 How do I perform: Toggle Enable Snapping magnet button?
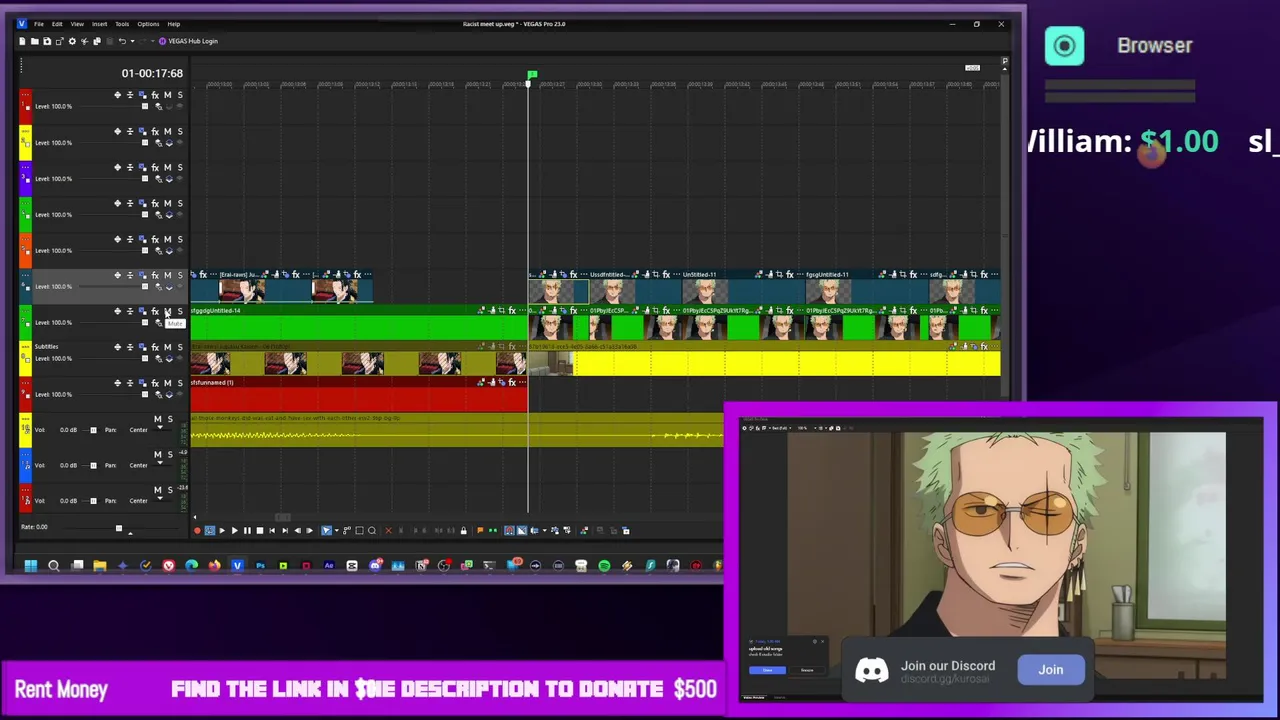pyautogui.click(x=509, y=531)
